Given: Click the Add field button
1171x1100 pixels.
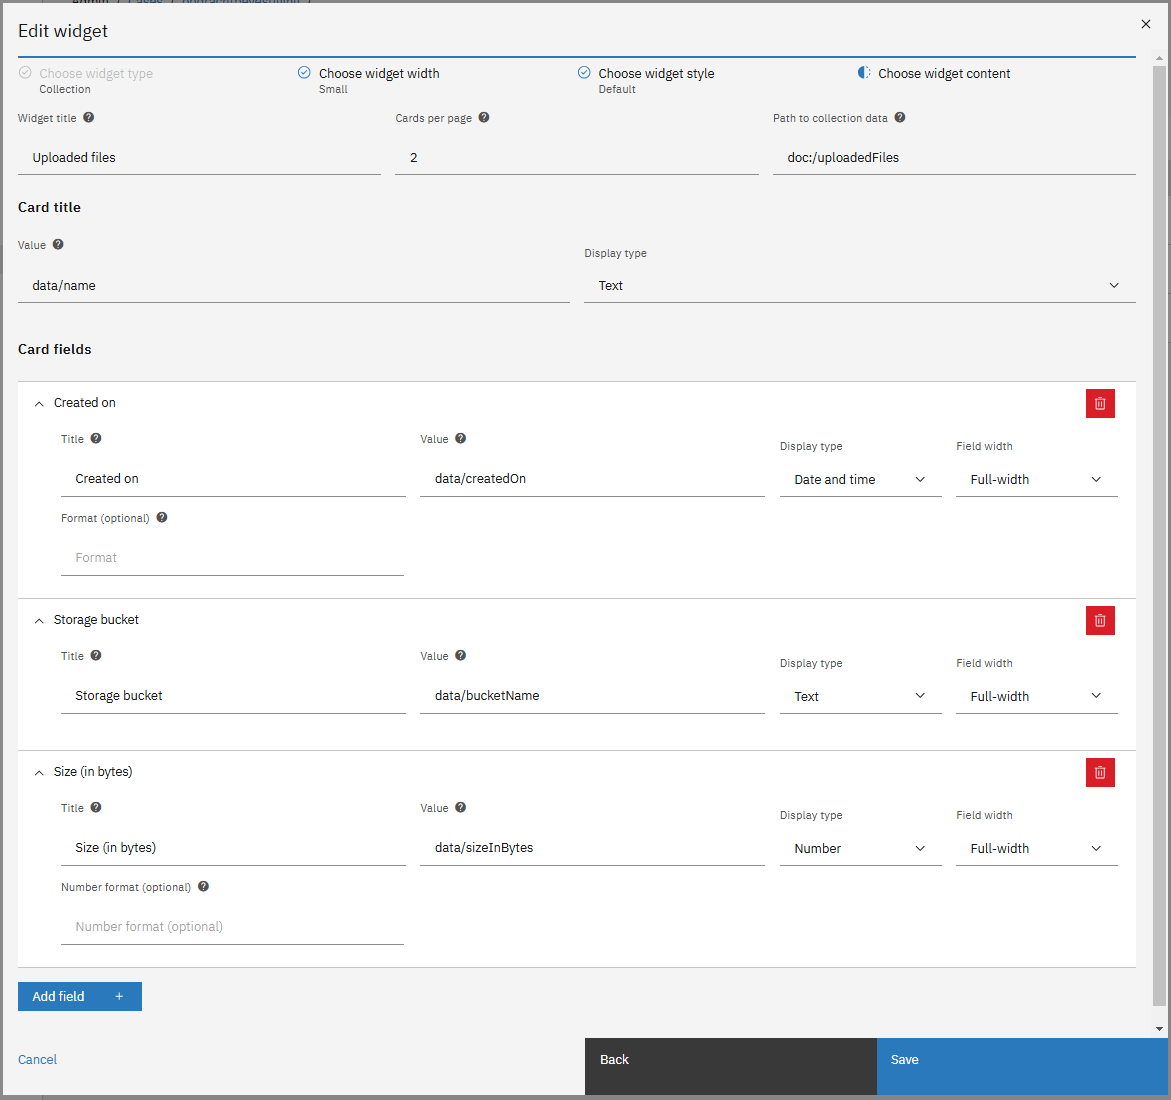Looking at the screenshot, I should [x=80, y=997].
